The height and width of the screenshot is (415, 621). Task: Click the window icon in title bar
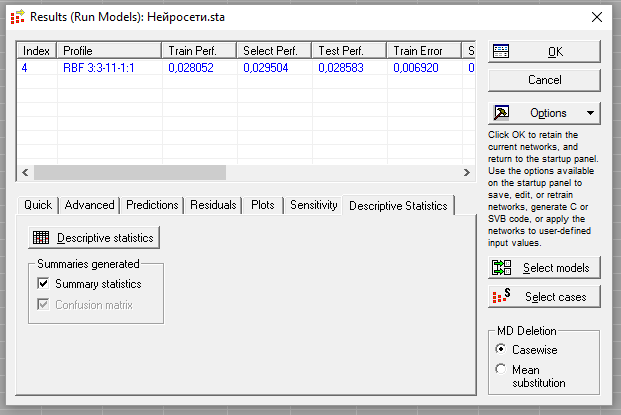tap(15, 17)
